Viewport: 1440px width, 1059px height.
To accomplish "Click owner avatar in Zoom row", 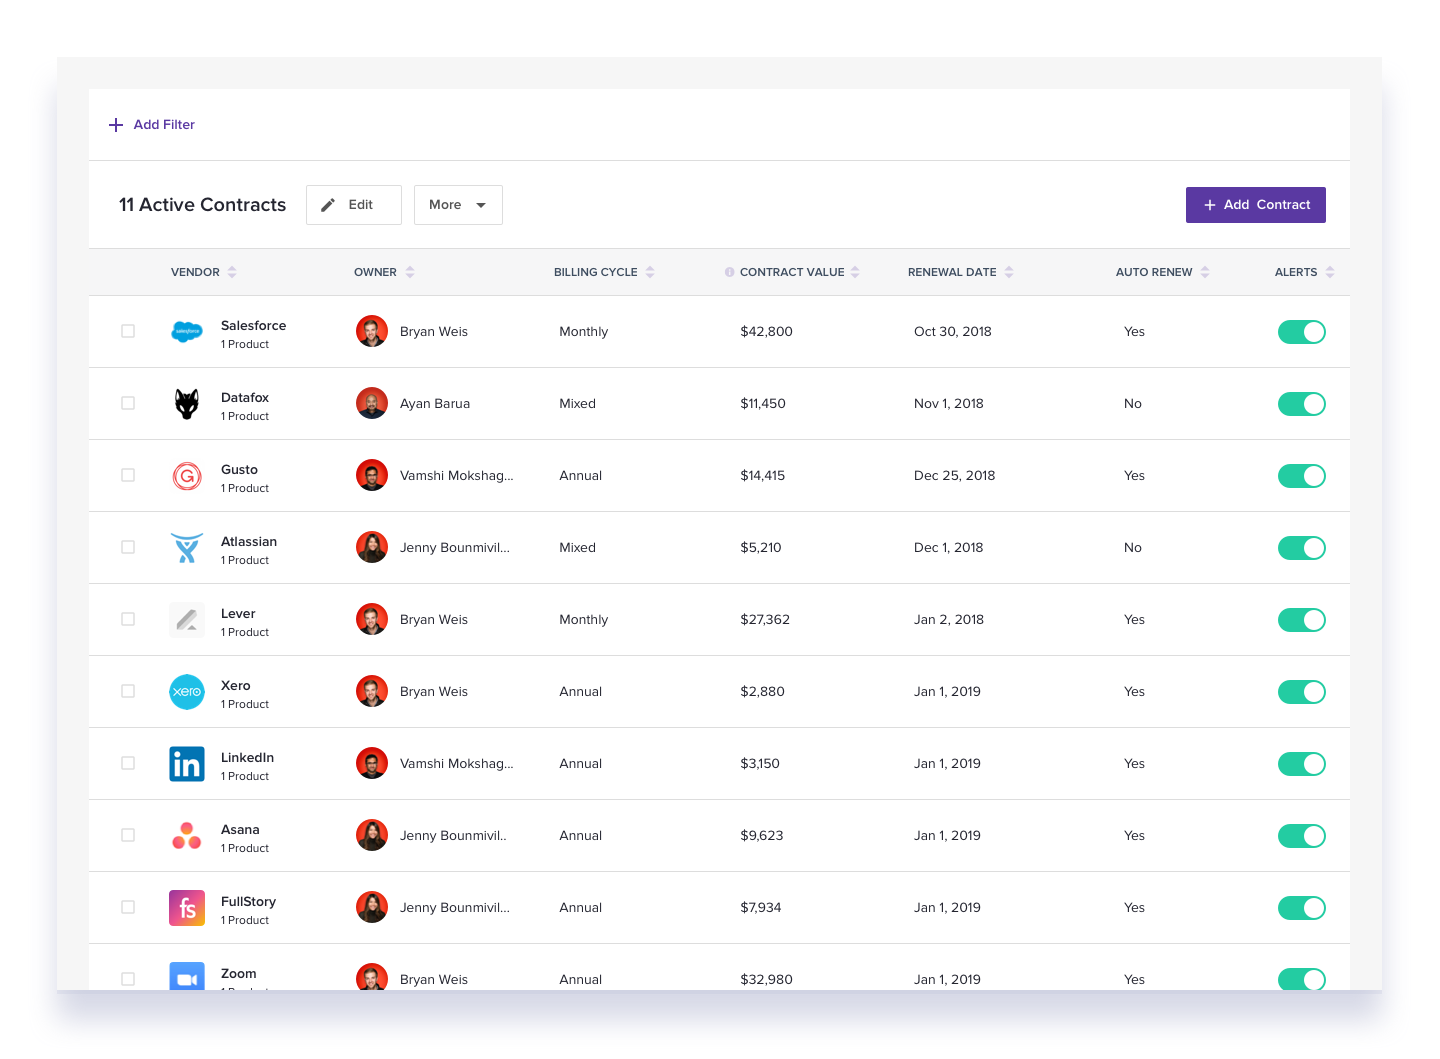I will [372, 977].
